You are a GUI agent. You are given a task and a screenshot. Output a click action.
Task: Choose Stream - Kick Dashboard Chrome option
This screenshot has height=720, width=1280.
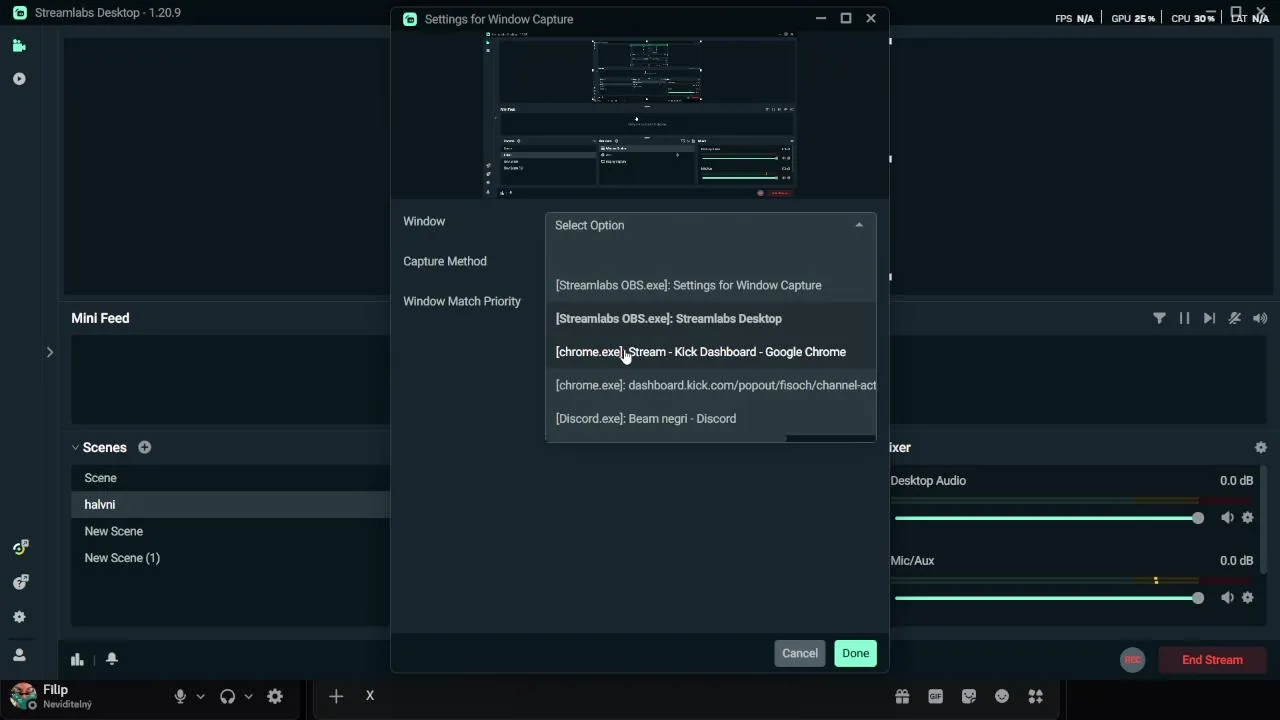pyautogui.click(x=710, y=352)
